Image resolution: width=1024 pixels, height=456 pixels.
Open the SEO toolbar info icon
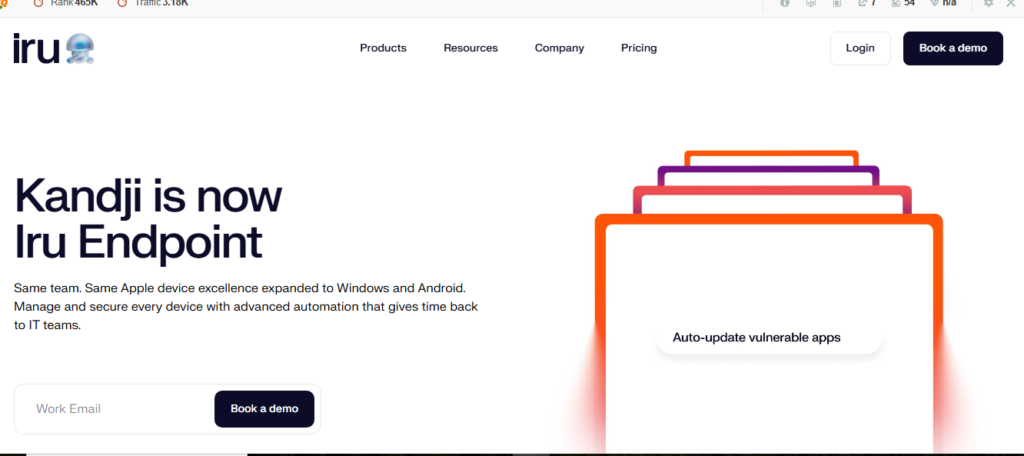(784, 3)
